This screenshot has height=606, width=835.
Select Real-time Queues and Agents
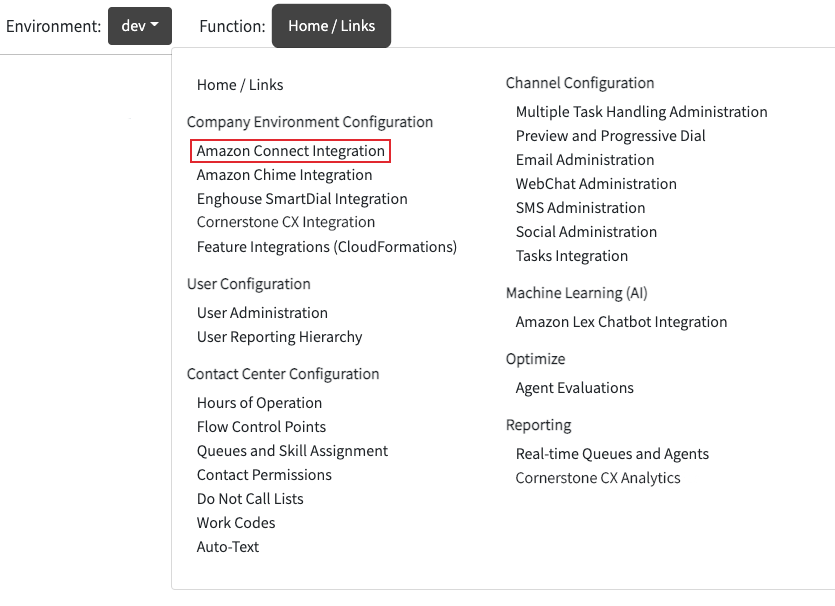(x=612, y=454)
